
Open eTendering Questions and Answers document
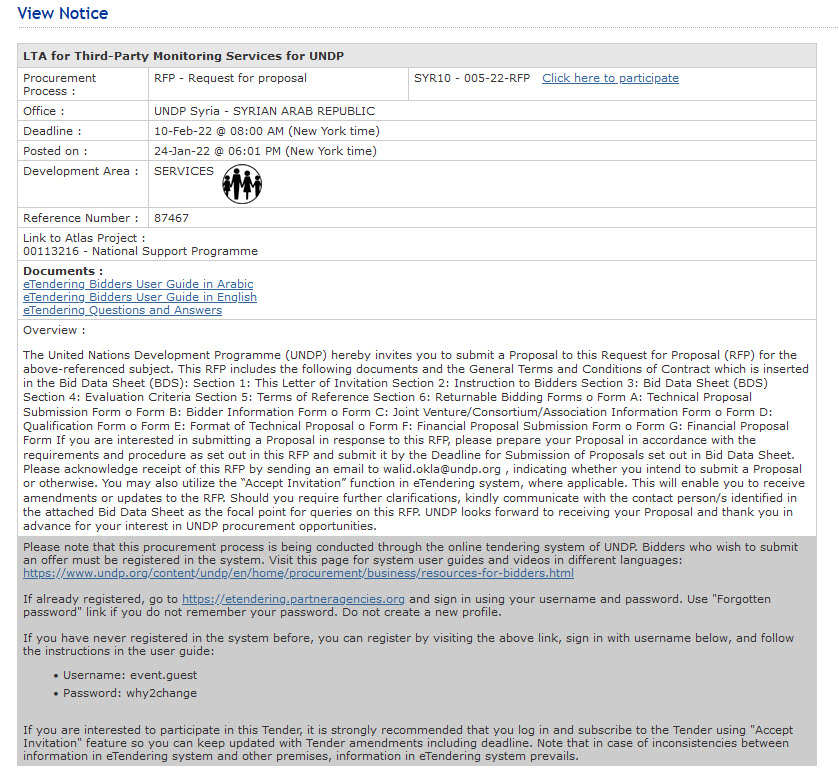pos(122,310)
